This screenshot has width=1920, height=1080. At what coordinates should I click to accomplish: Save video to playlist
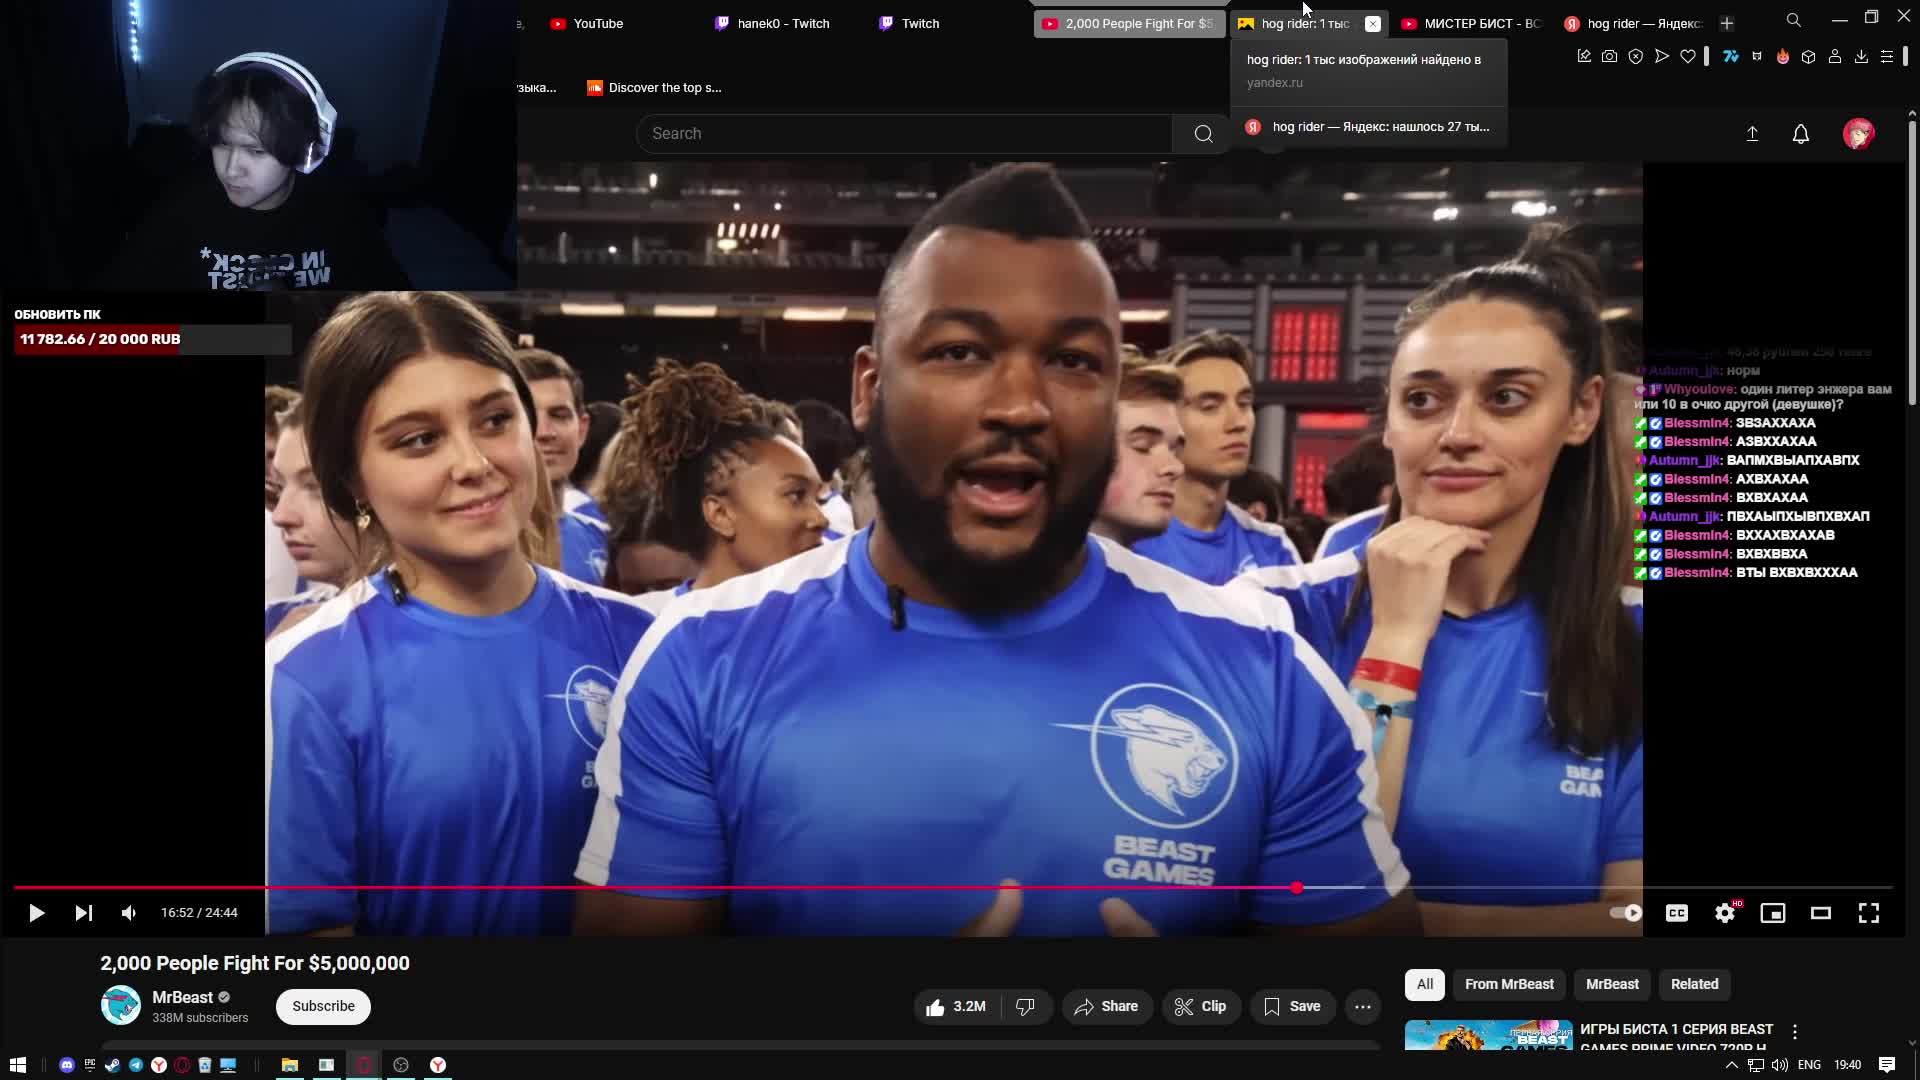point(1292,1007)
